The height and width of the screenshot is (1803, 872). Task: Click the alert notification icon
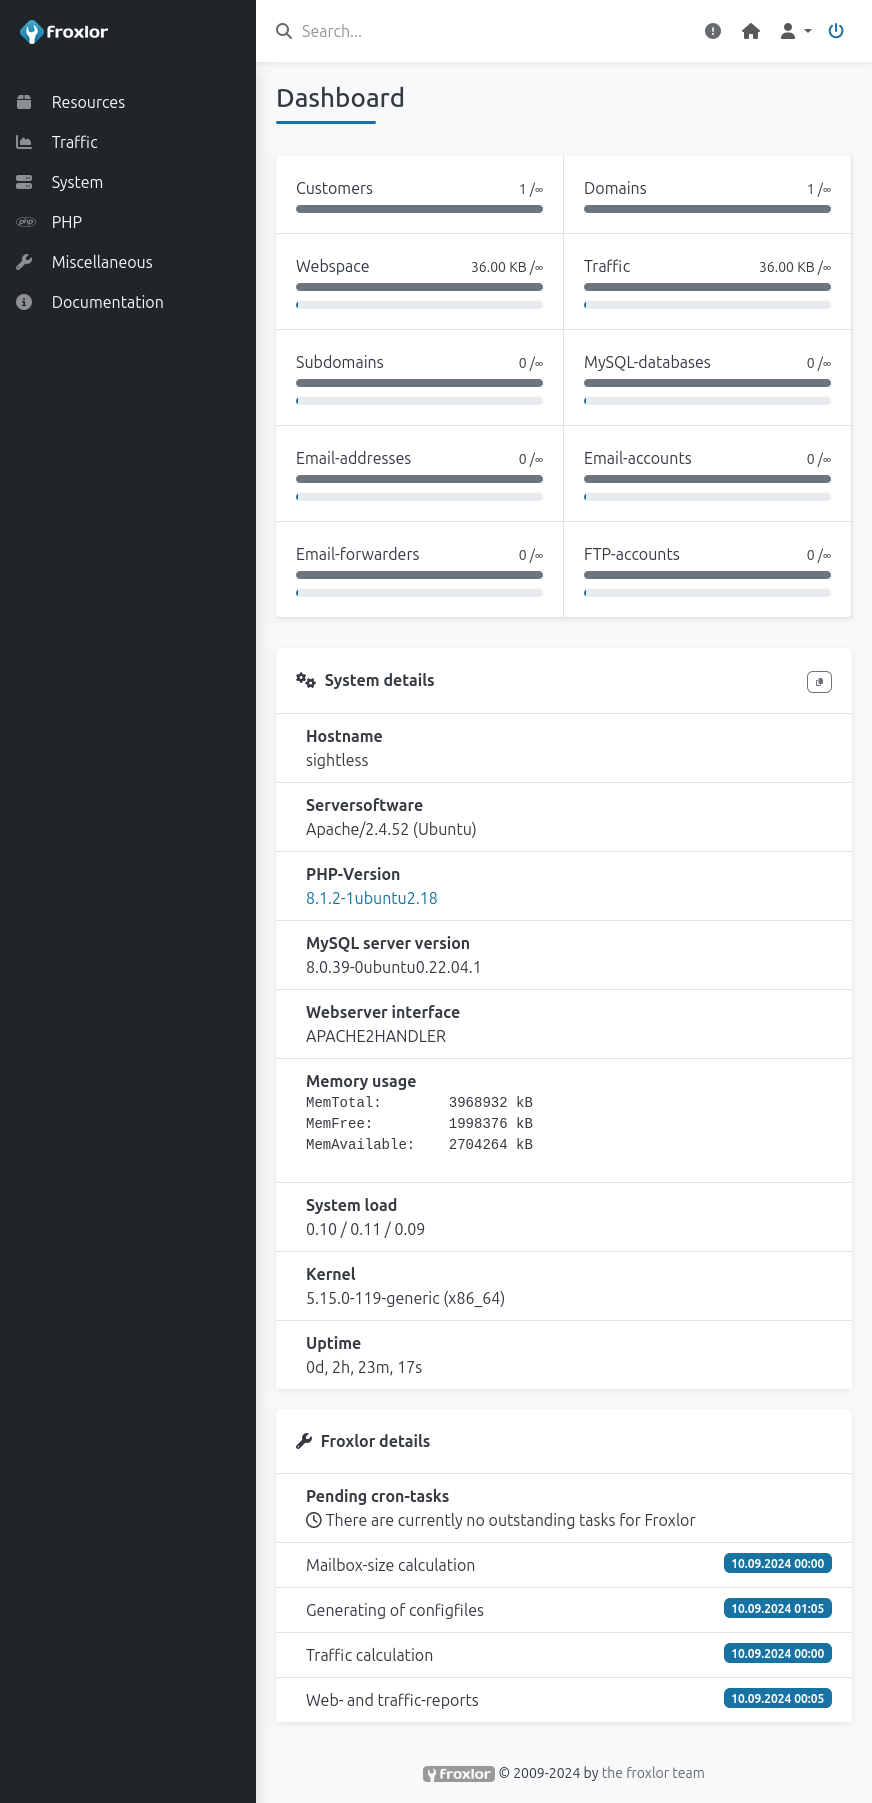713,31
